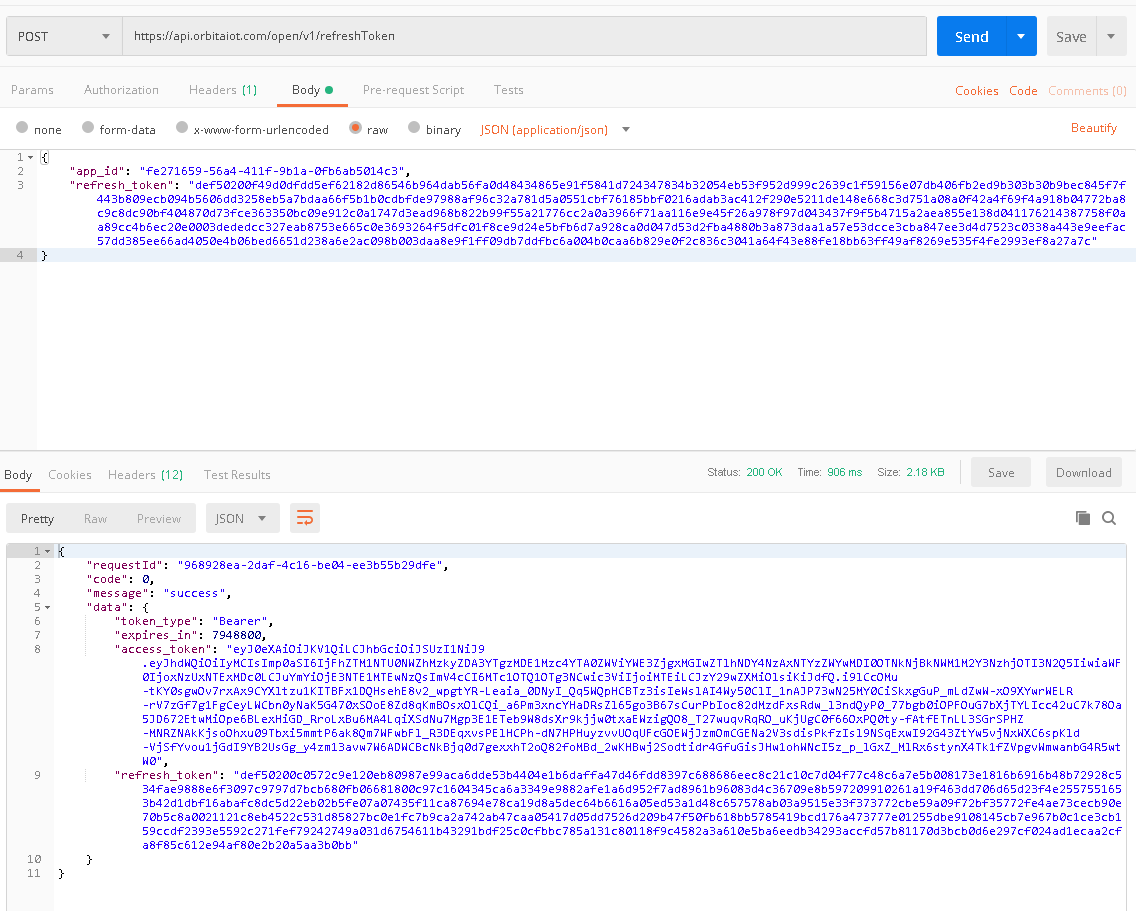Open the response JSON format dropdown
The image size is (1136, 911).
click(242, 518)
